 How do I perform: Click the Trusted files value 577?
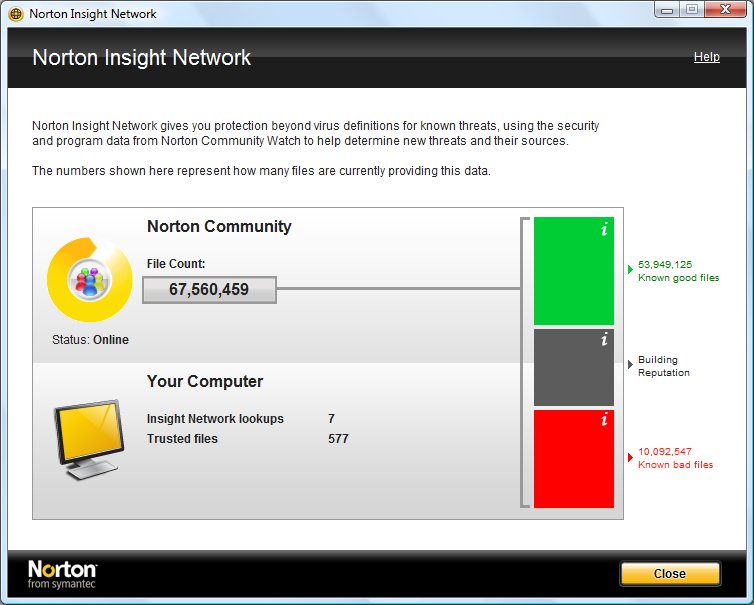pos(338,439)
